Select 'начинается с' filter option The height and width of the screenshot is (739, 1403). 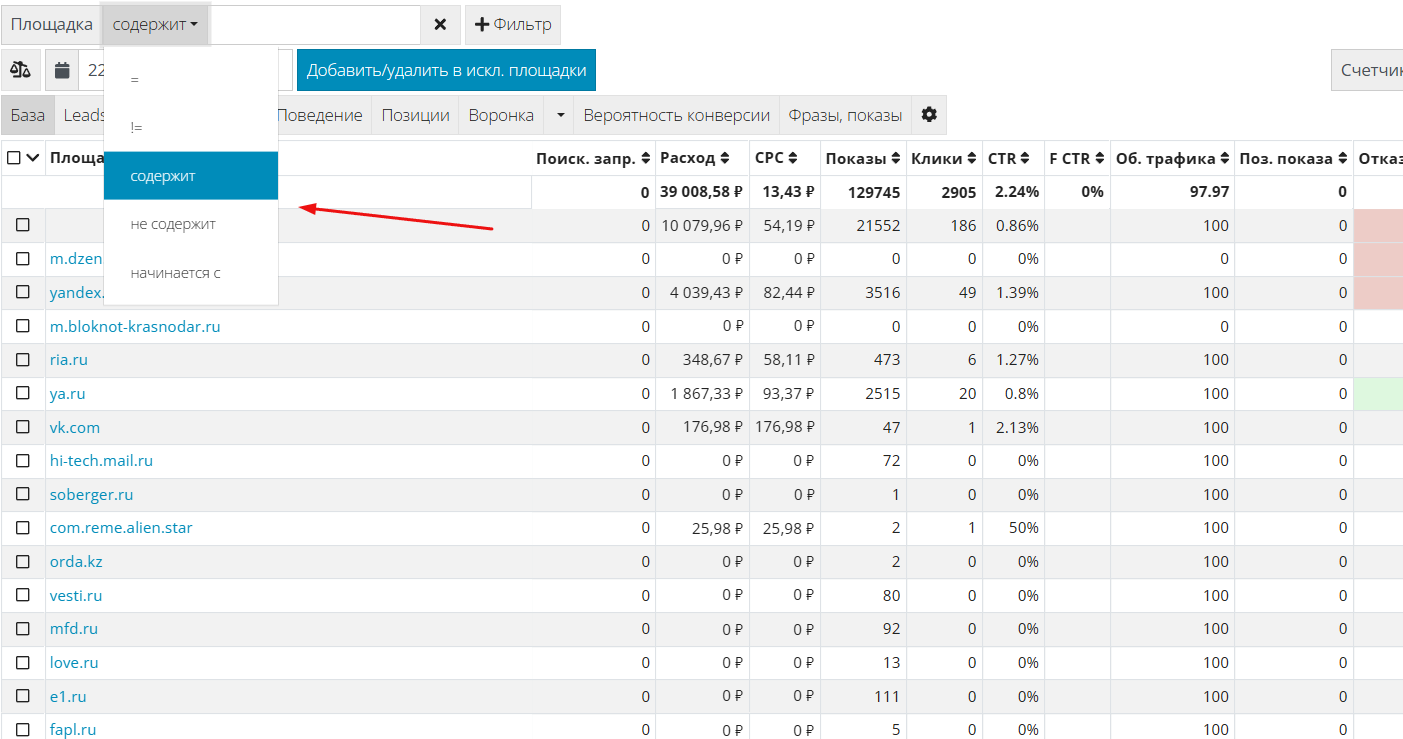click(x=176, y=273)
